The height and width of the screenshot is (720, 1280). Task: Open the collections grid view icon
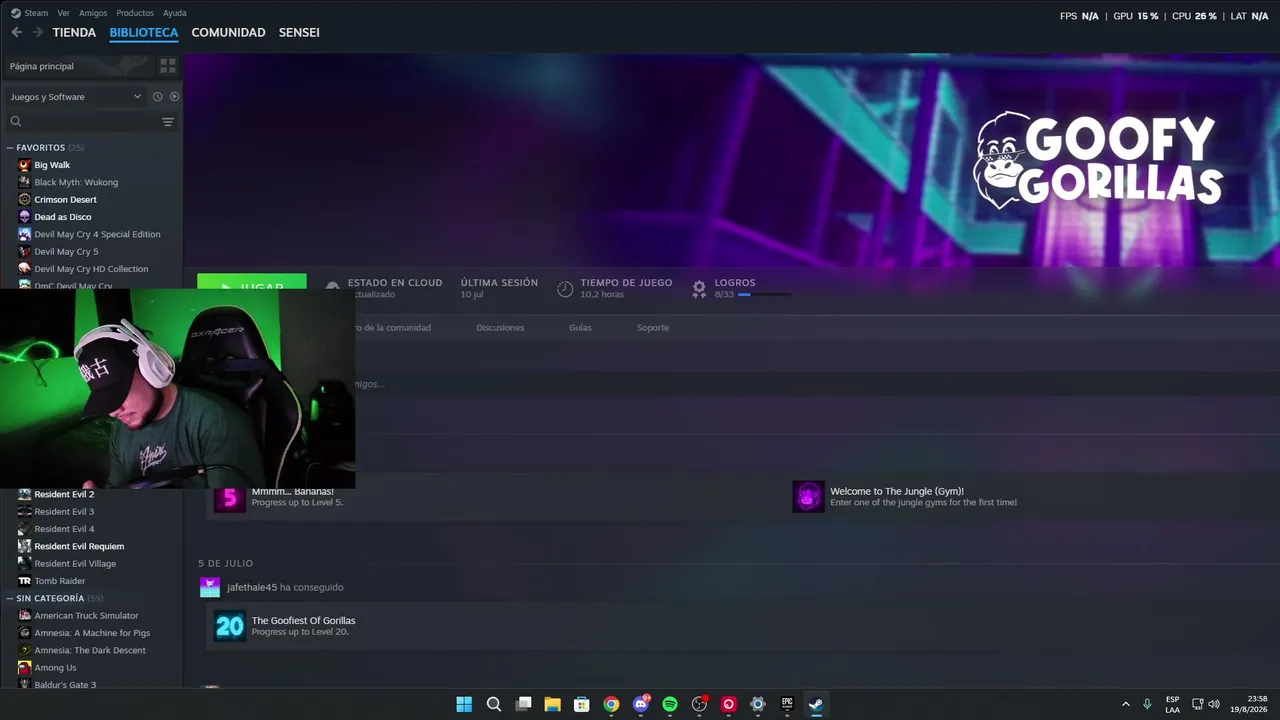[x=168, y=66]
